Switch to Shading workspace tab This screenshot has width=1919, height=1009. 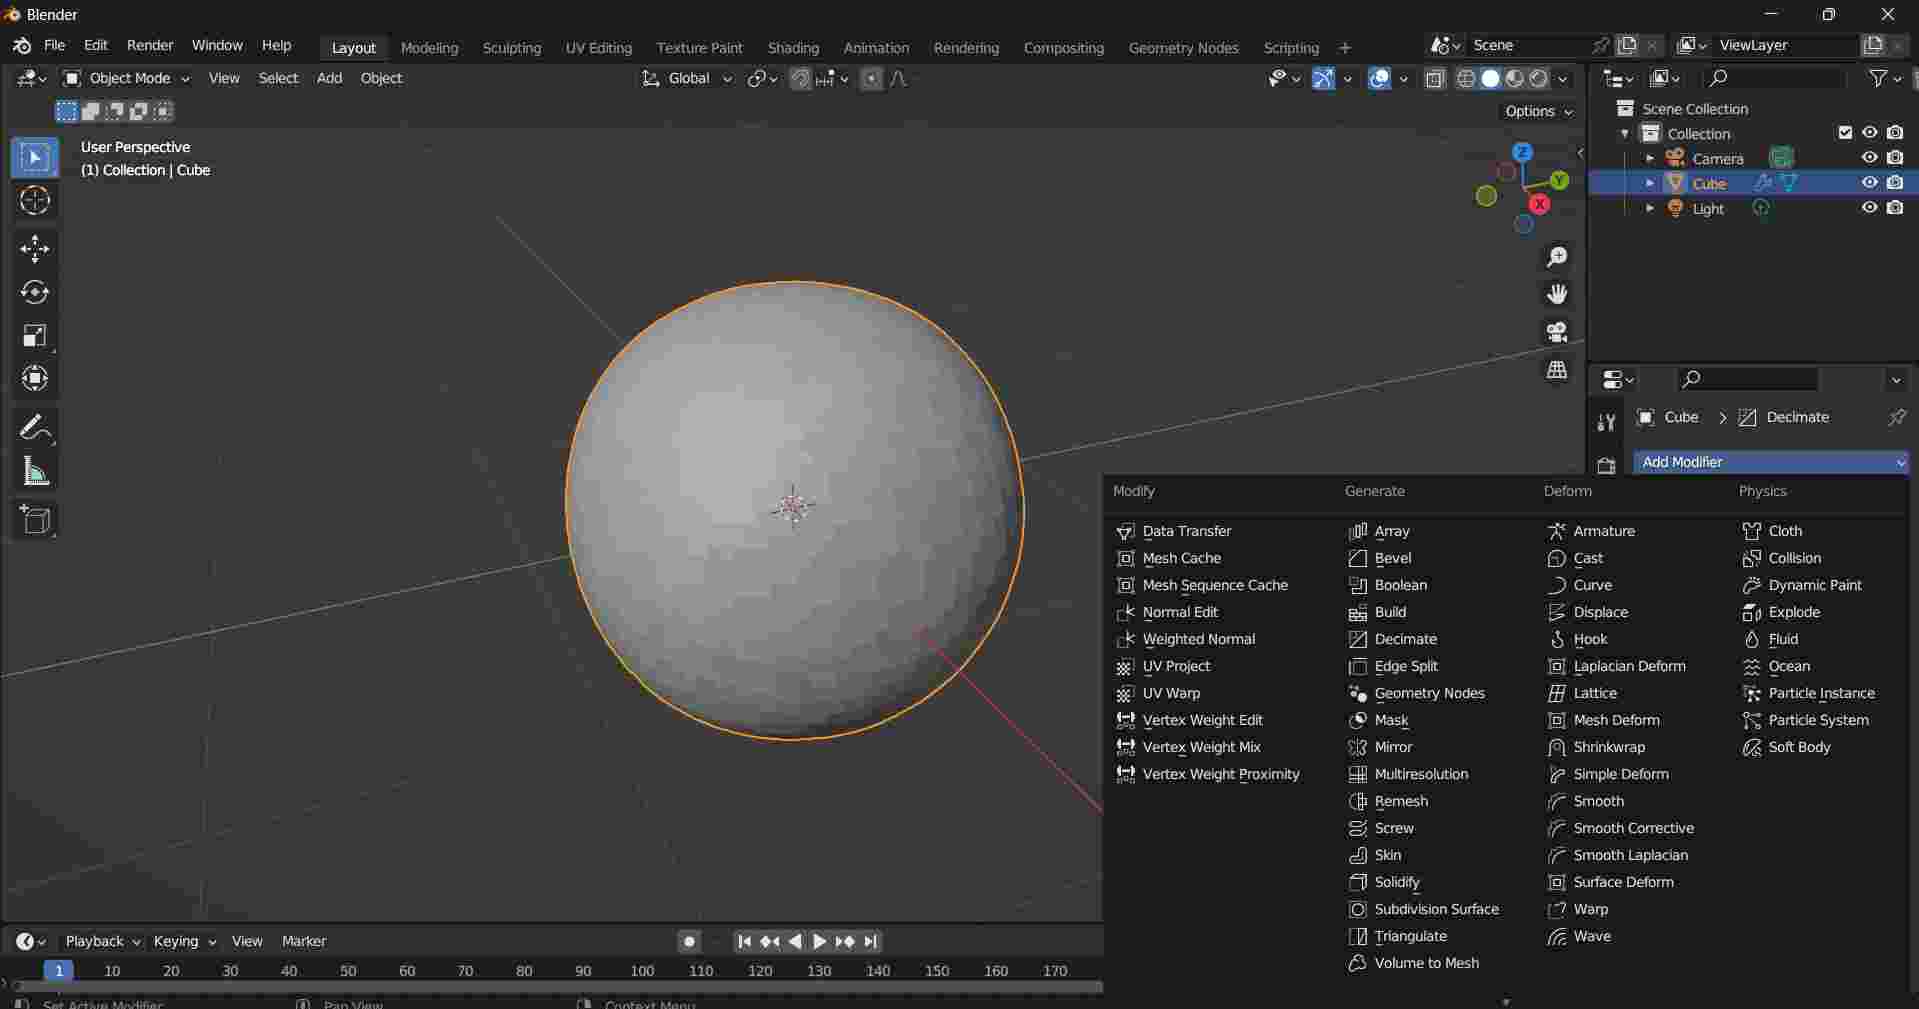[x=793, y=47]
